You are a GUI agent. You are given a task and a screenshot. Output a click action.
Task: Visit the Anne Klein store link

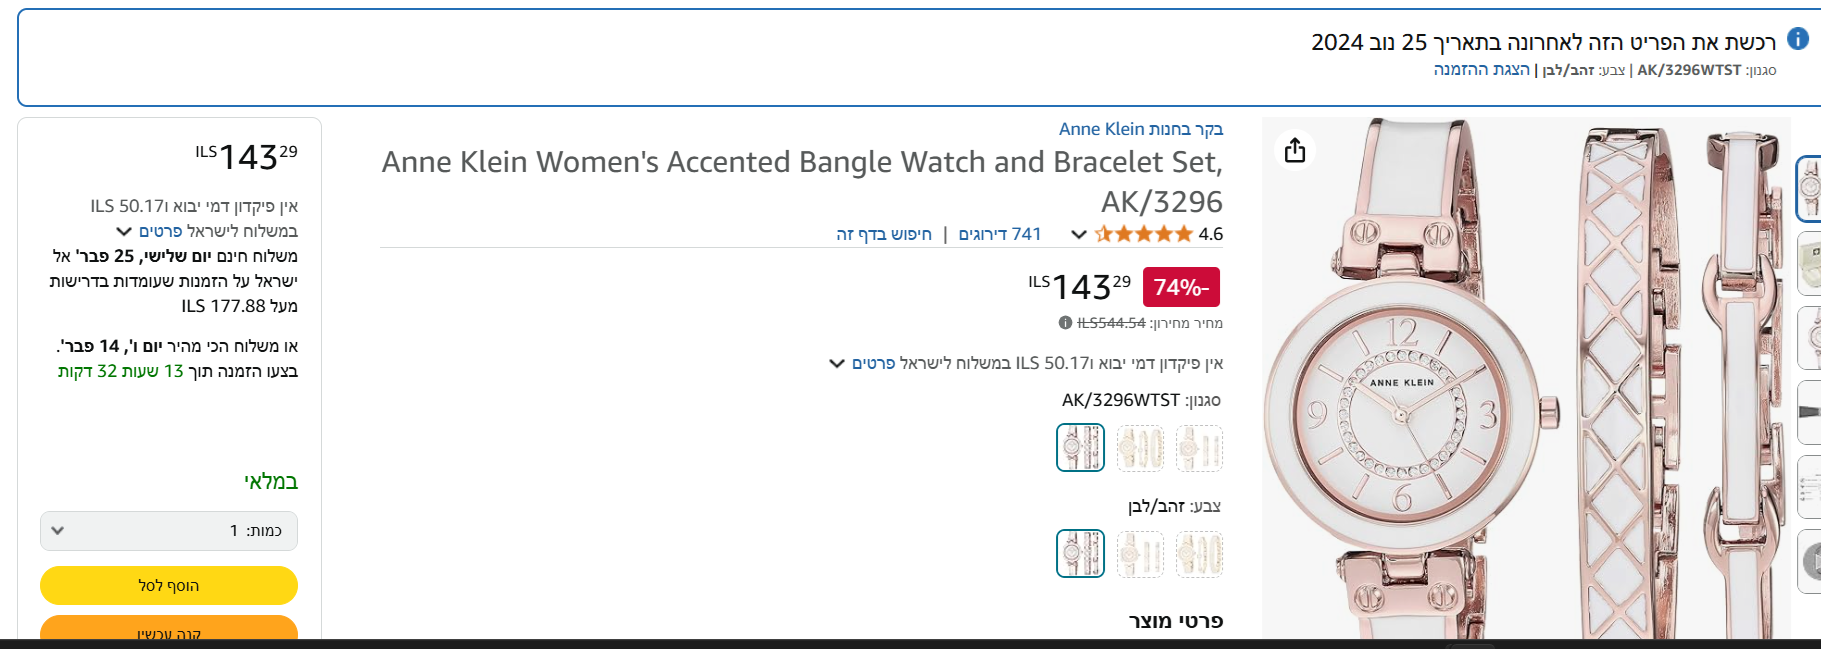[1140, 129]
